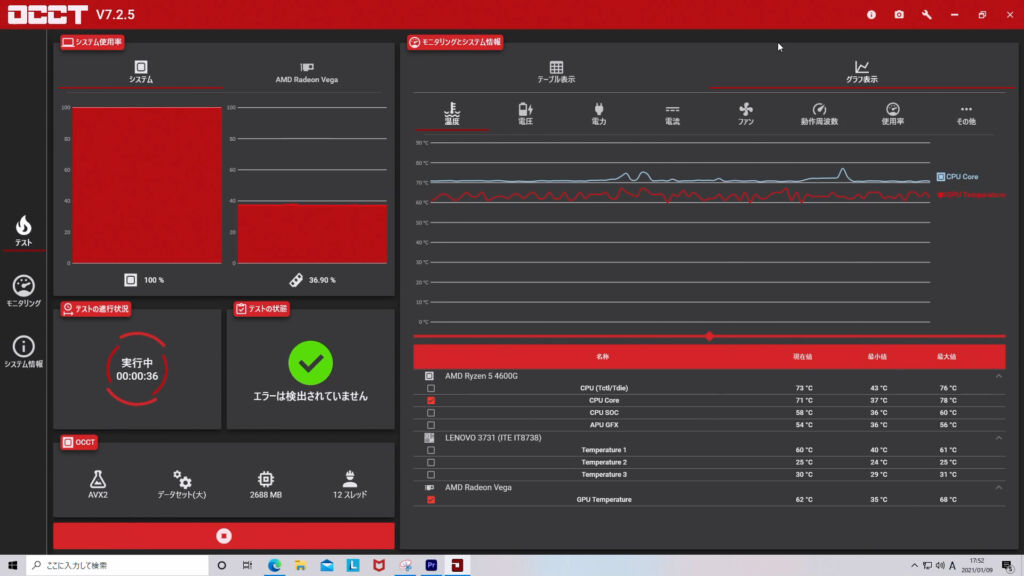Click the large dataset gears icon
Viewport: 1024px width, 576px height.
pyautogui.click(x=182, y=479)
